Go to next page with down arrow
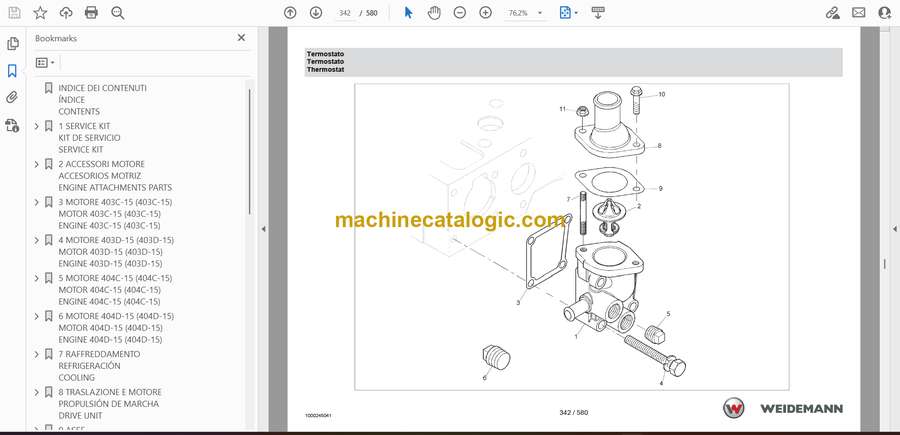The height and width of the screenshot is (435, 900). point(316,13)
